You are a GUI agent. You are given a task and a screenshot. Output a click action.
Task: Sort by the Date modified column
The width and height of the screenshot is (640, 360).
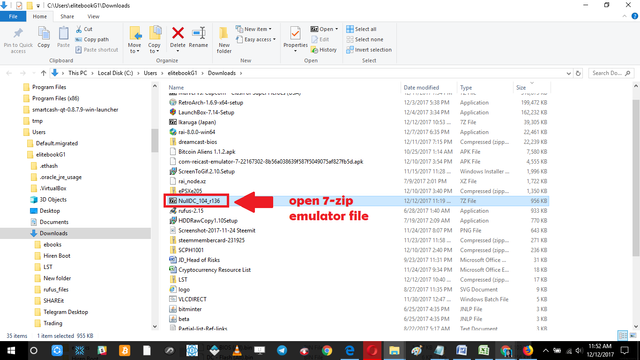421,87
